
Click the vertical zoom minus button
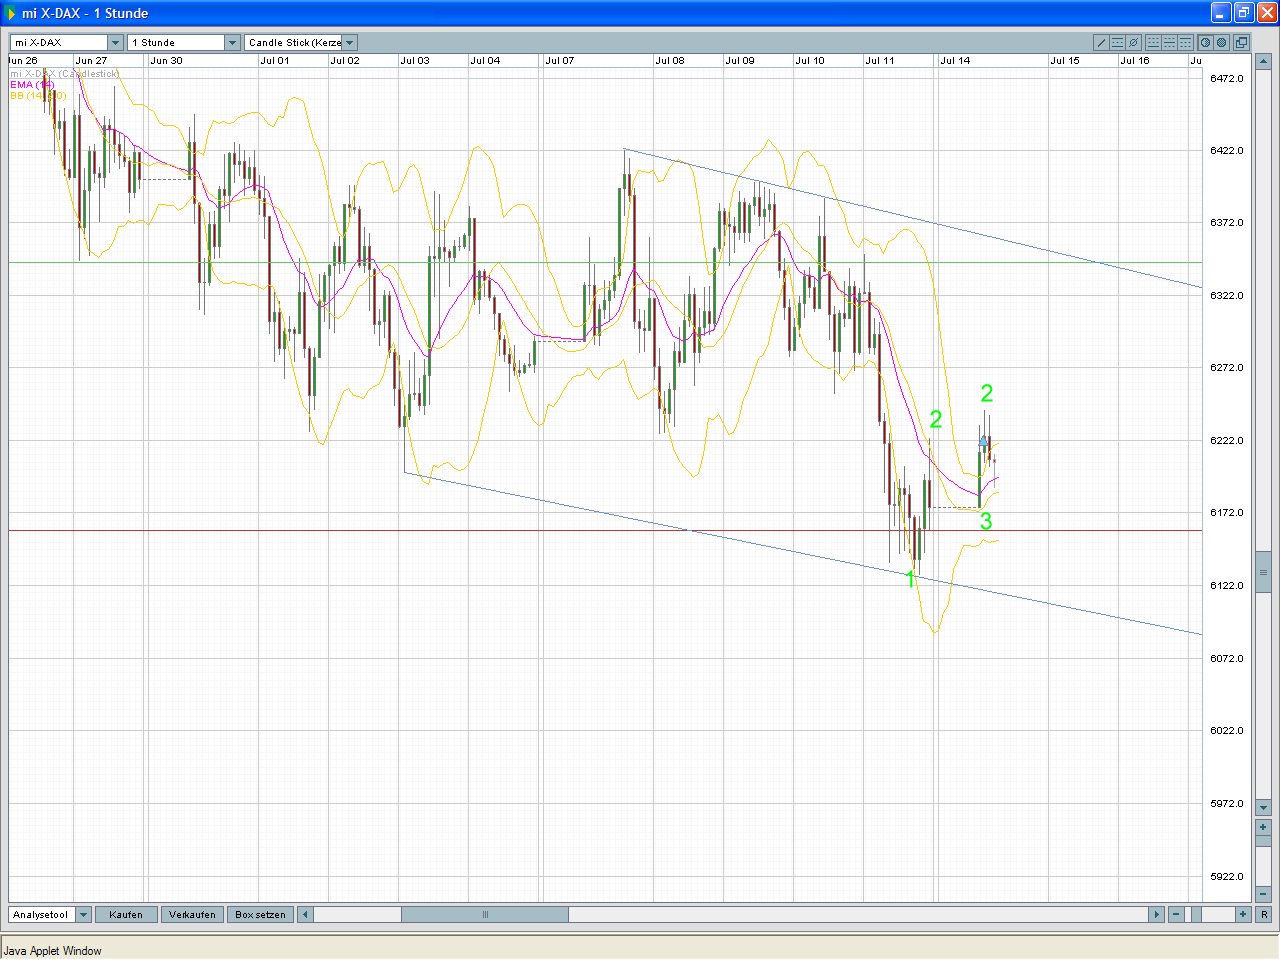click(x=1264, y=893)
